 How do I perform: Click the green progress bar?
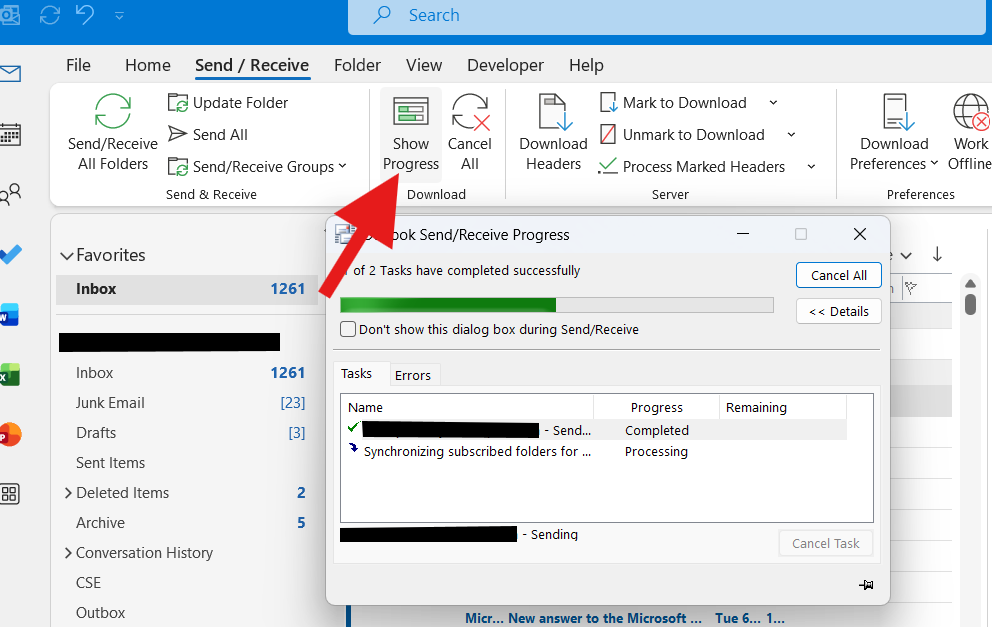click(448, 305)
